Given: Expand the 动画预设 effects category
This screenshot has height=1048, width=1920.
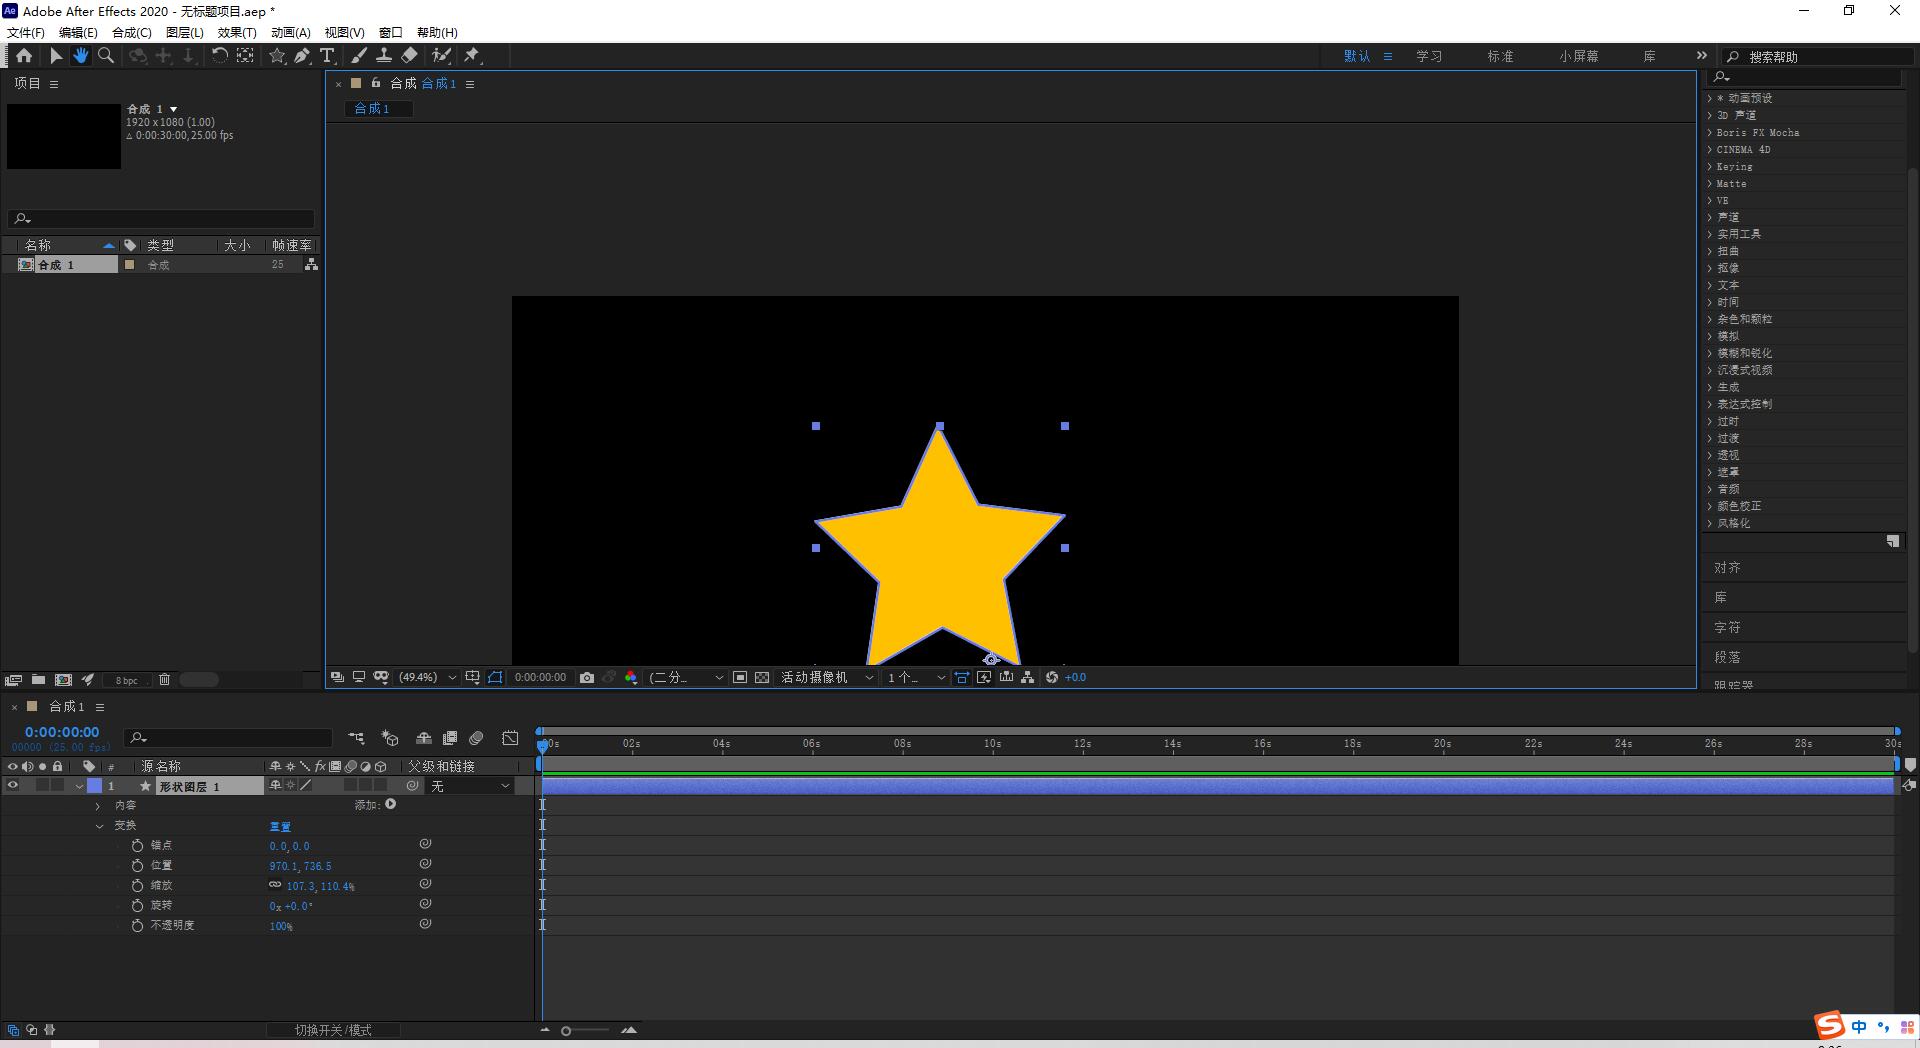Looking at the screenshot, I should point(1709,98).
